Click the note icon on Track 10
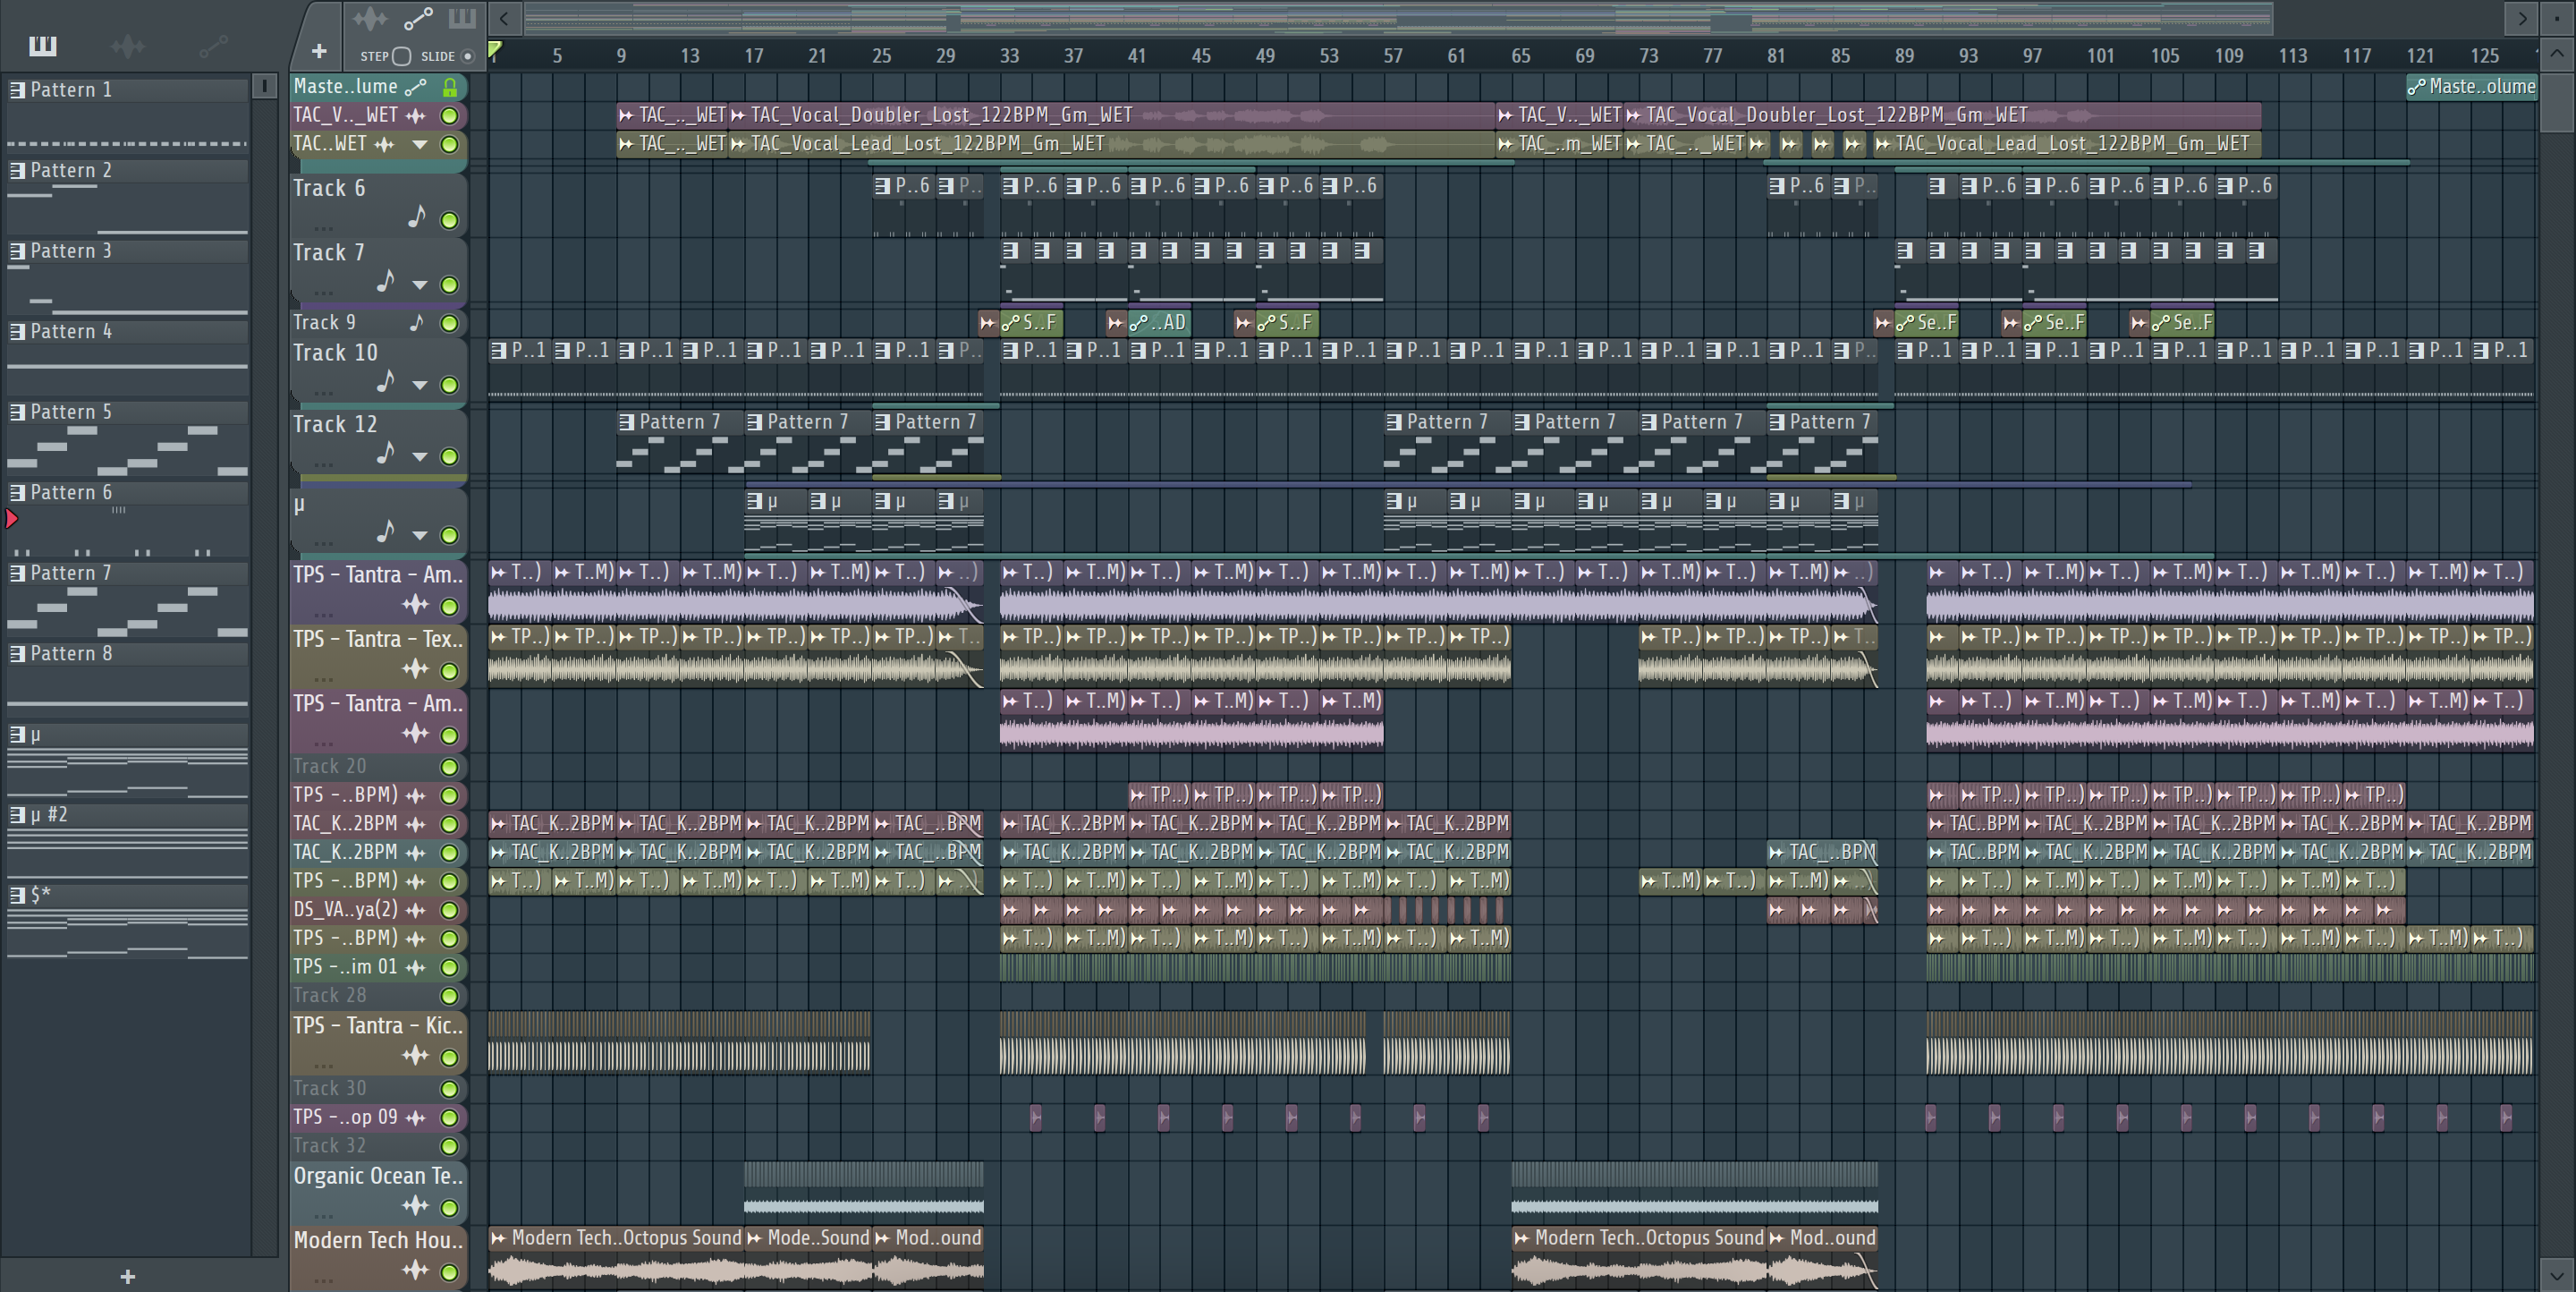2576x1292 pixels. coord(386,382)
